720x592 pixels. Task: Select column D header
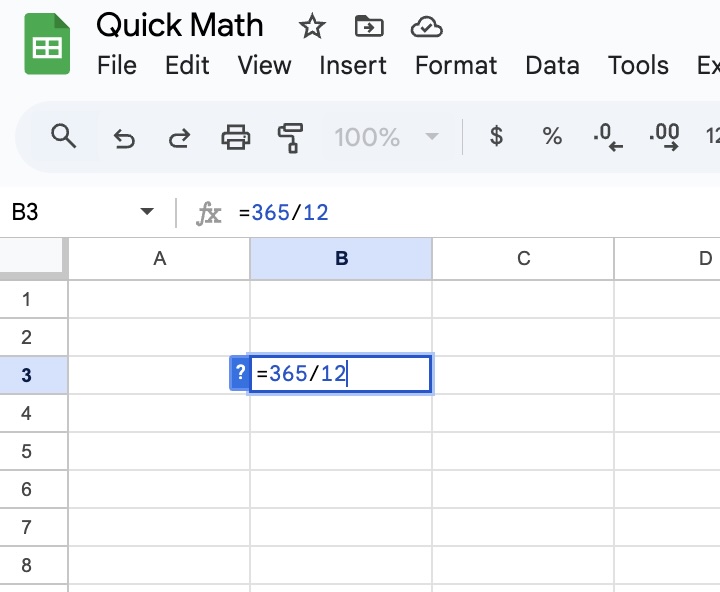pos(667,259)
